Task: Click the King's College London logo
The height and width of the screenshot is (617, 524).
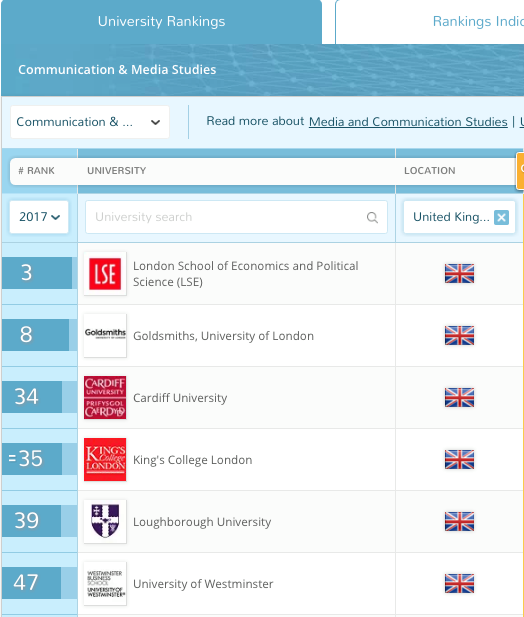Action: 105,459
